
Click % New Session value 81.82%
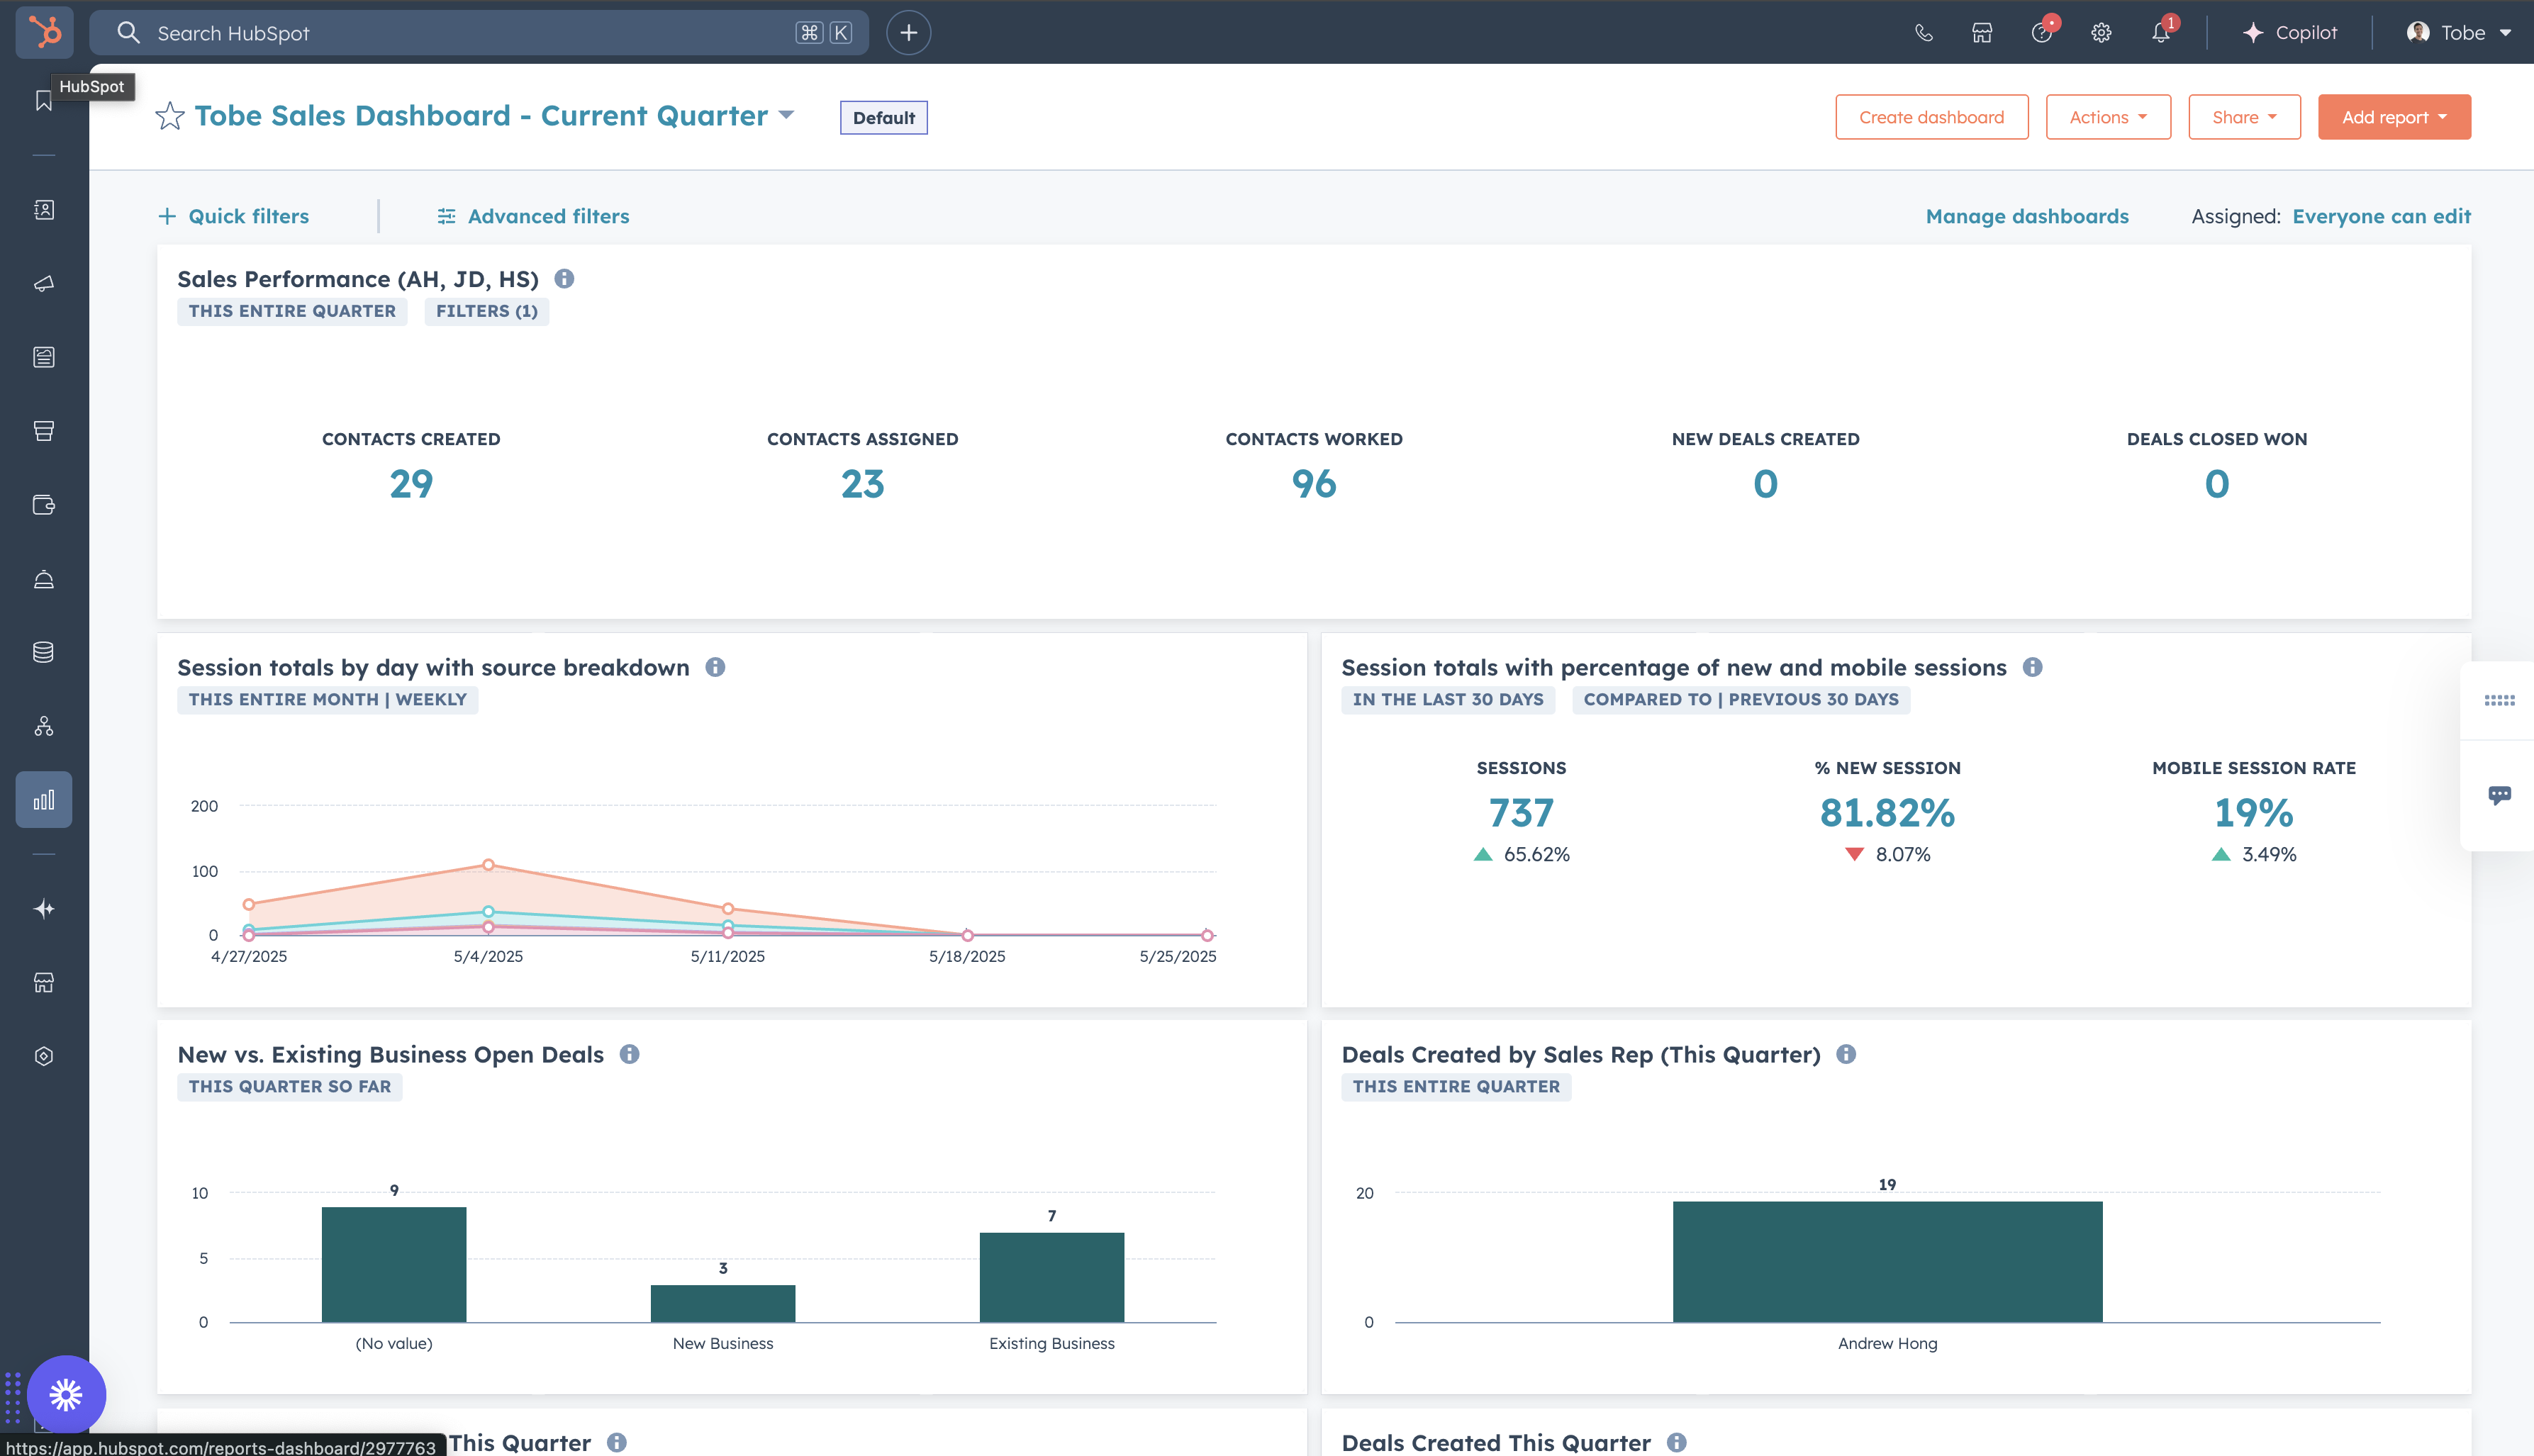tap(1887, 813)
